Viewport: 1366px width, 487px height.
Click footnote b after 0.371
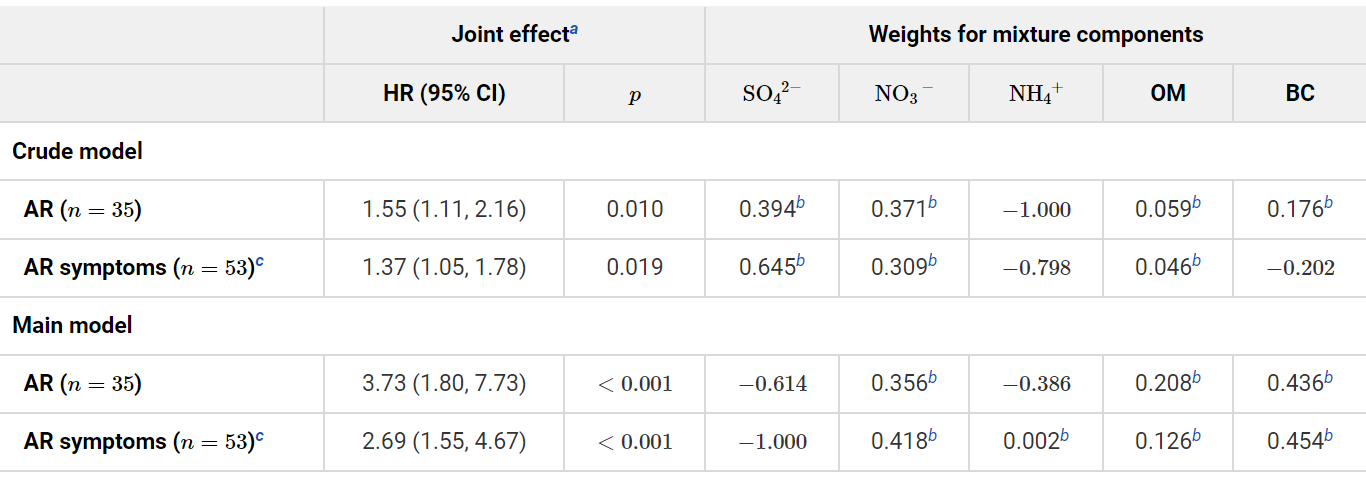pos(932,204)
